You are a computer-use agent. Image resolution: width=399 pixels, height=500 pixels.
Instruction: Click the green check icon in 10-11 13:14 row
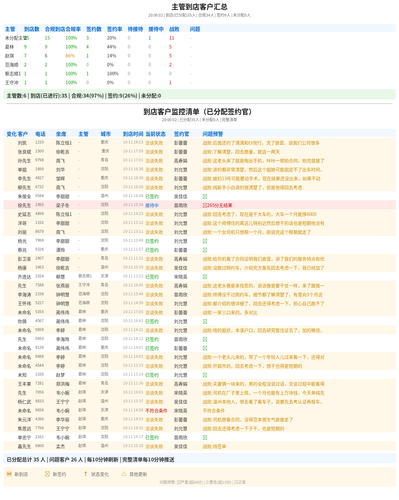click(205, 375)
